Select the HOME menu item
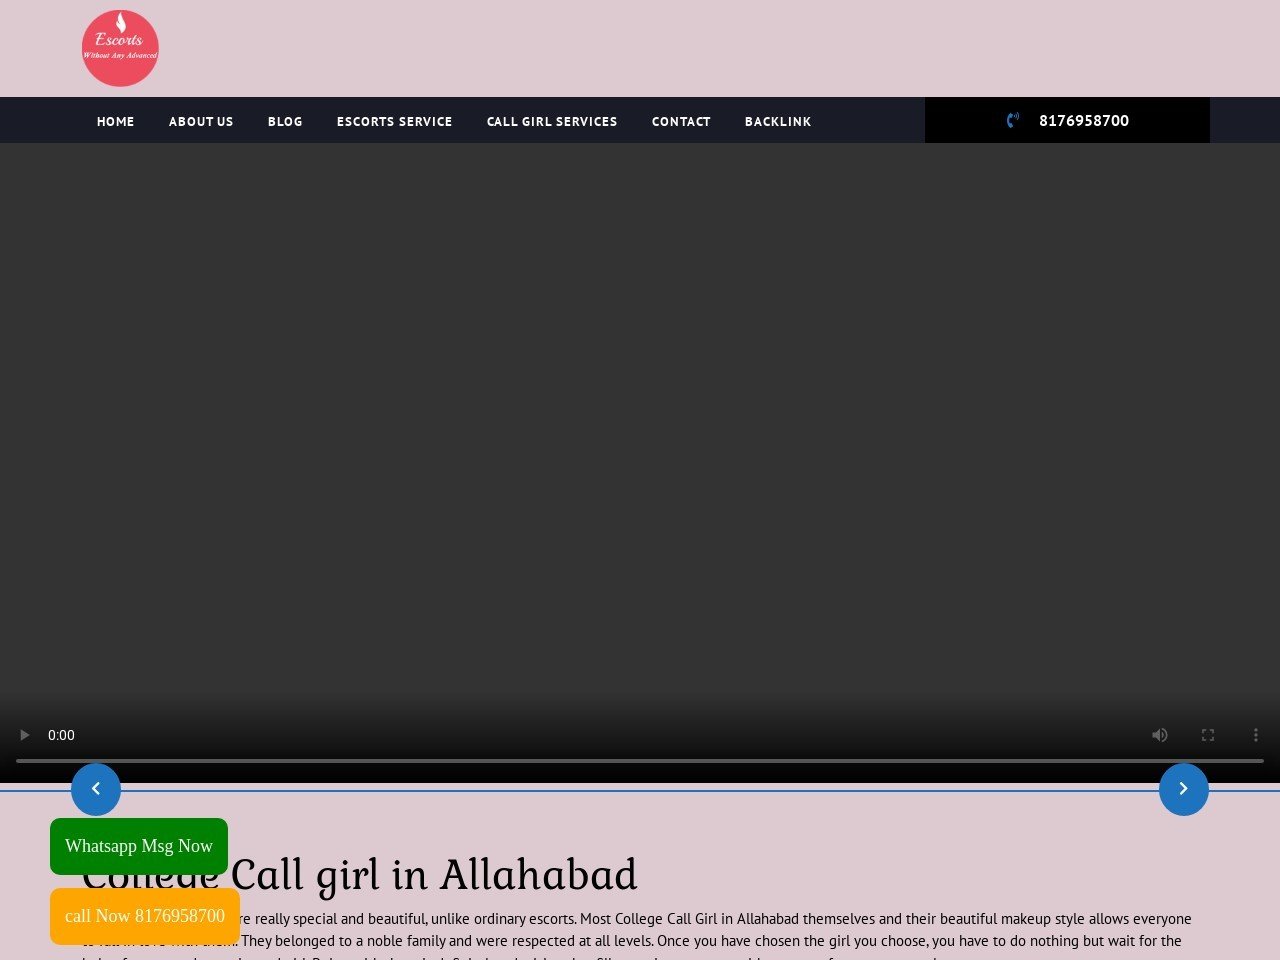 (115, 121)
